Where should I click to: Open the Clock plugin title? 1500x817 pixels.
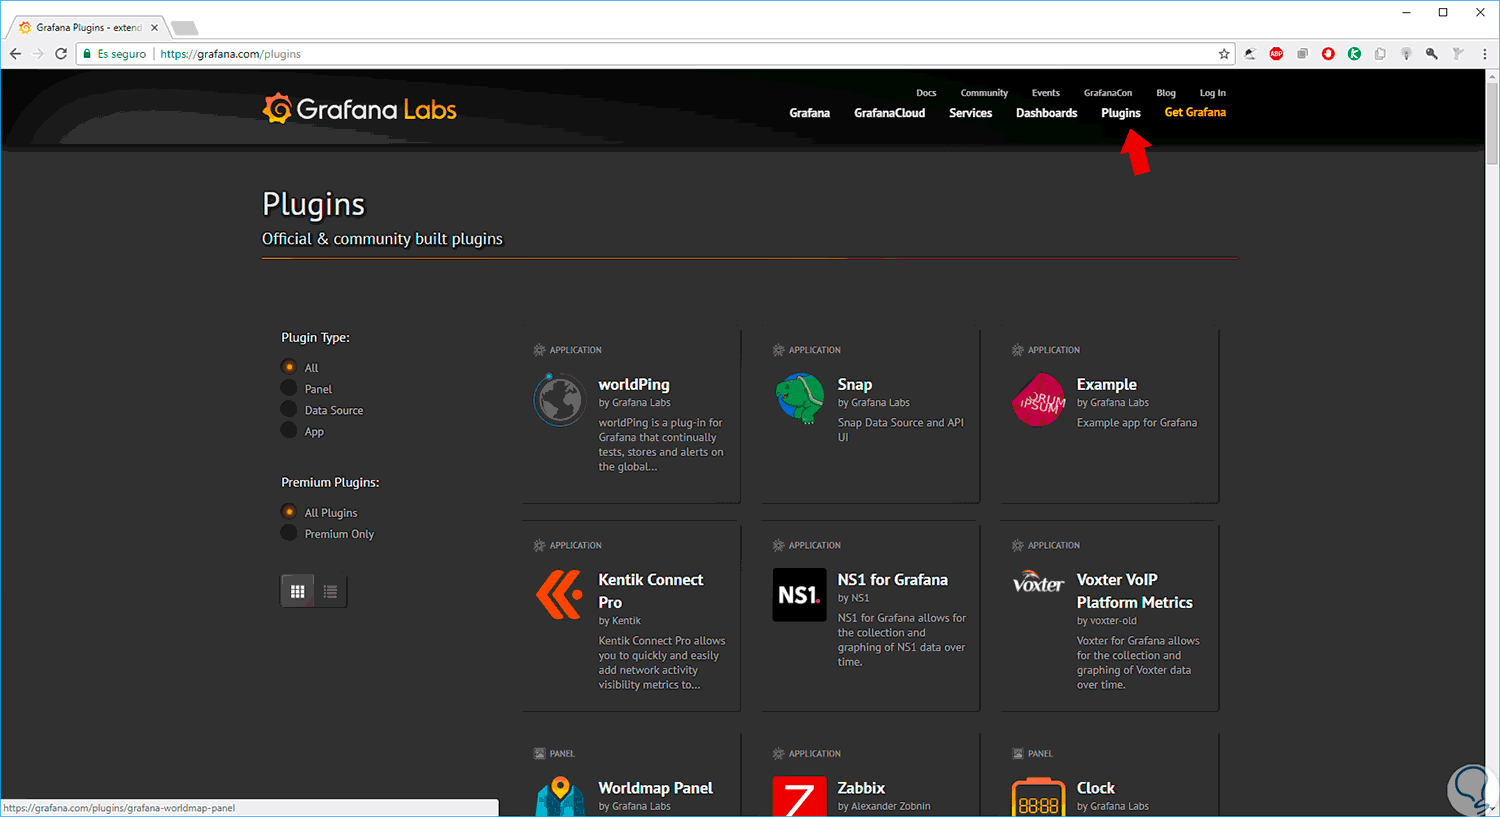click(x=1096, y=788)
